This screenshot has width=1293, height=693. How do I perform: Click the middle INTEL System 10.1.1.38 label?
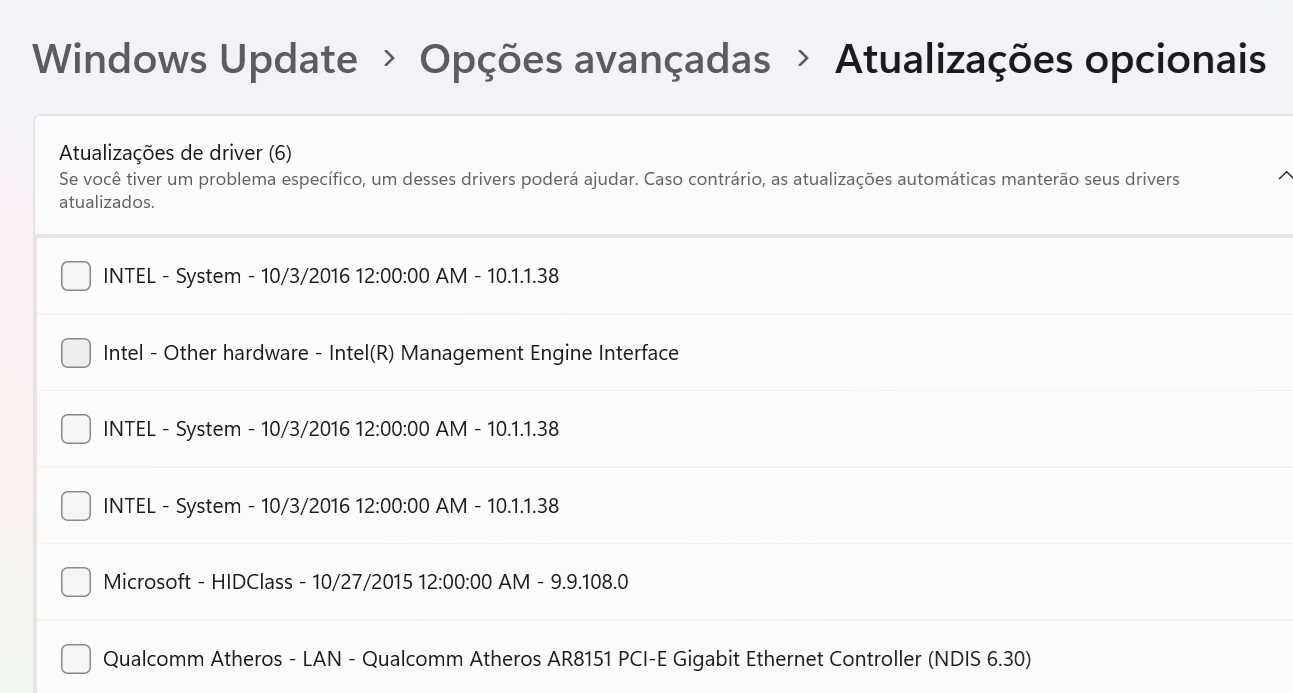coord(331,429)
